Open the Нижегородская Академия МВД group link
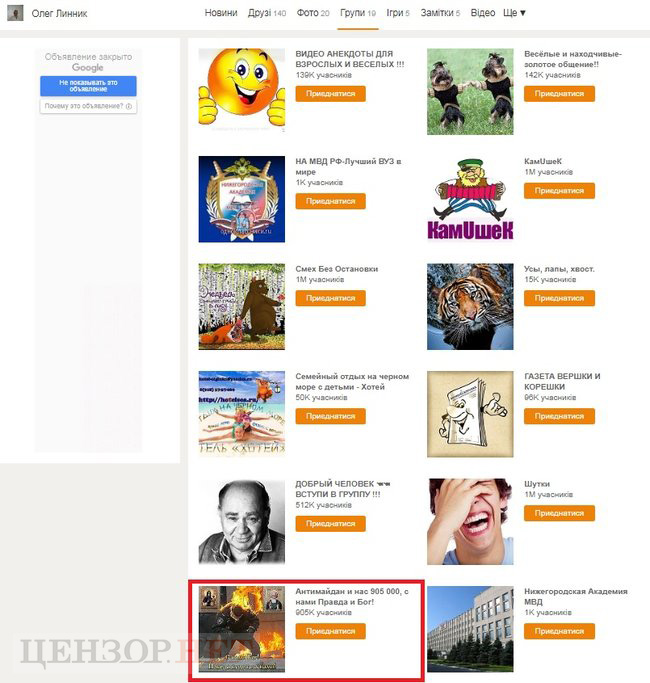This screenshot has height=683, width=650. click(576, 596)
